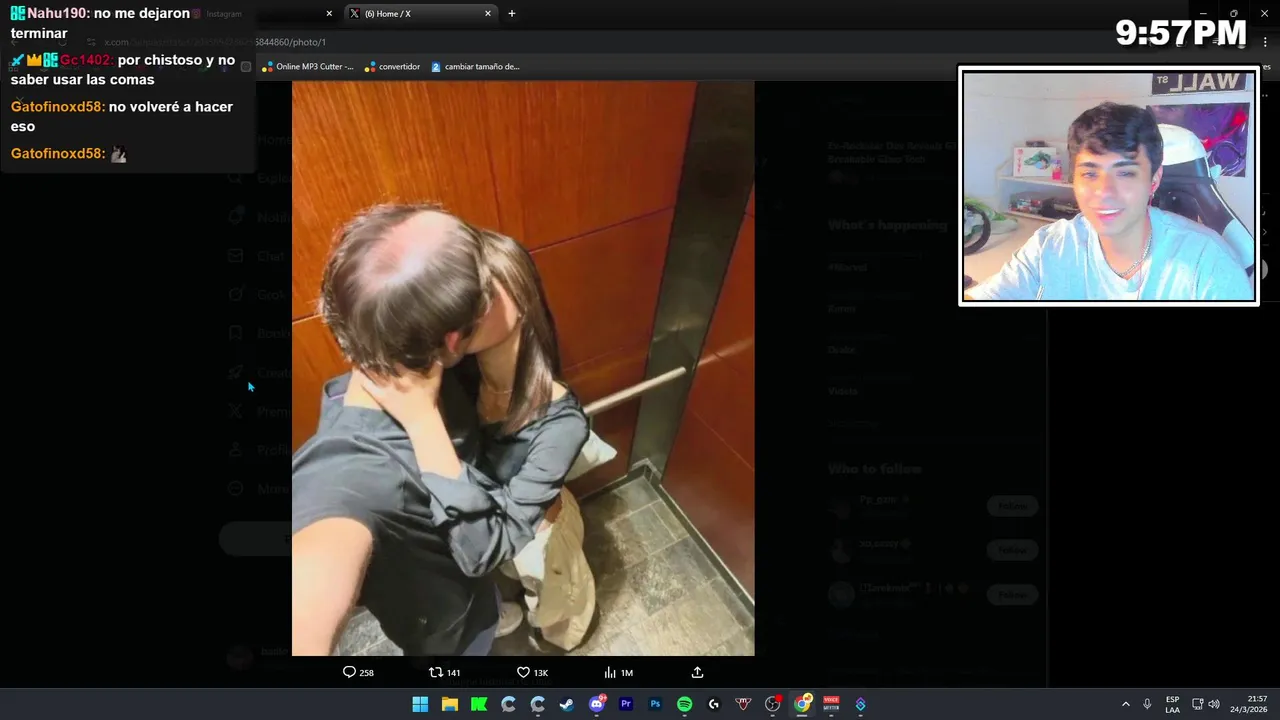Open the share menu for the post
The image size is (1280, 720).
[x=697, y=673]
